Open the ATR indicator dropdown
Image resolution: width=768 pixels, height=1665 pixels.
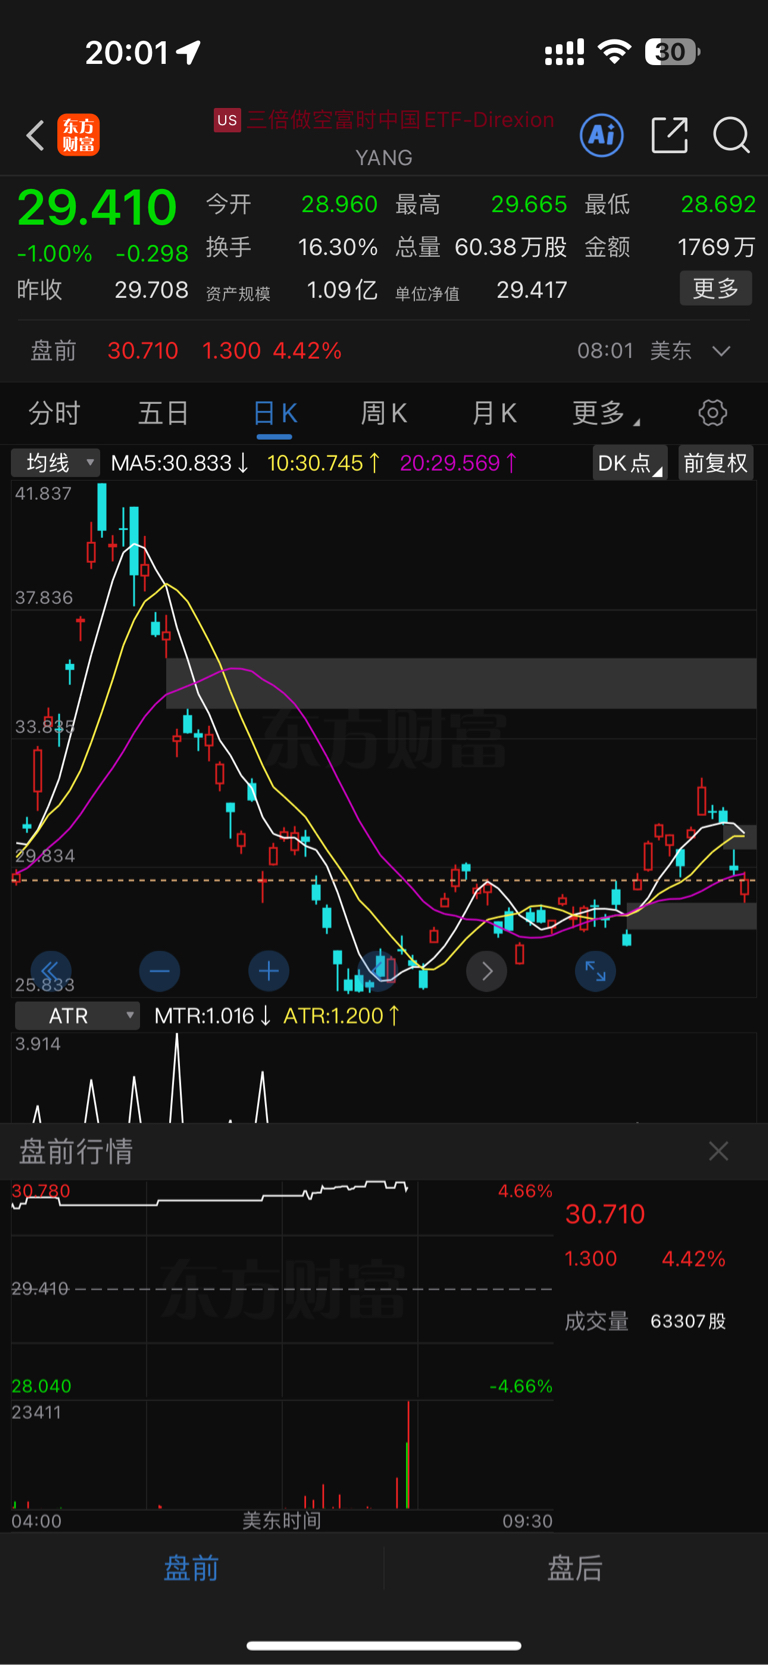pyautogui.click(x=77, y=1016)
